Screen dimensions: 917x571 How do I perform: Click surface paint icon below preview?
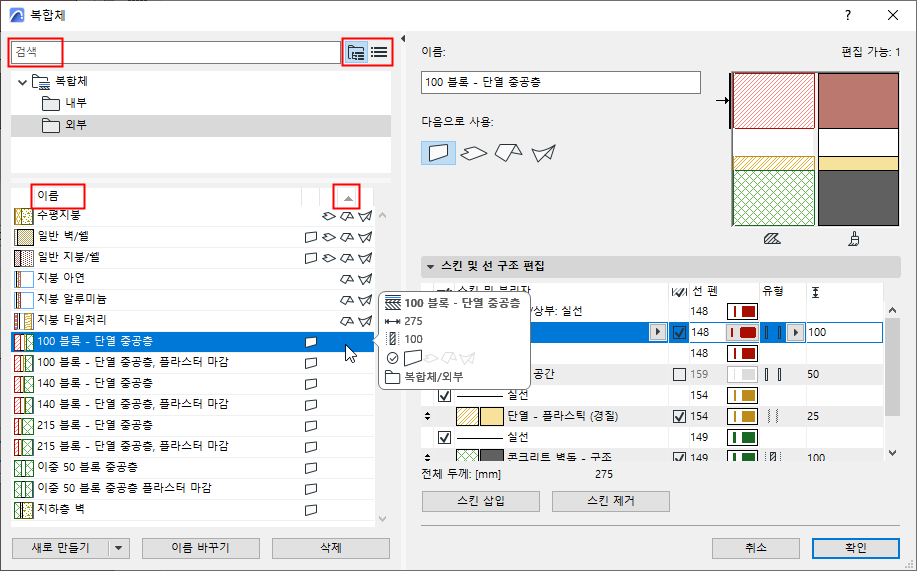(854, 239)
